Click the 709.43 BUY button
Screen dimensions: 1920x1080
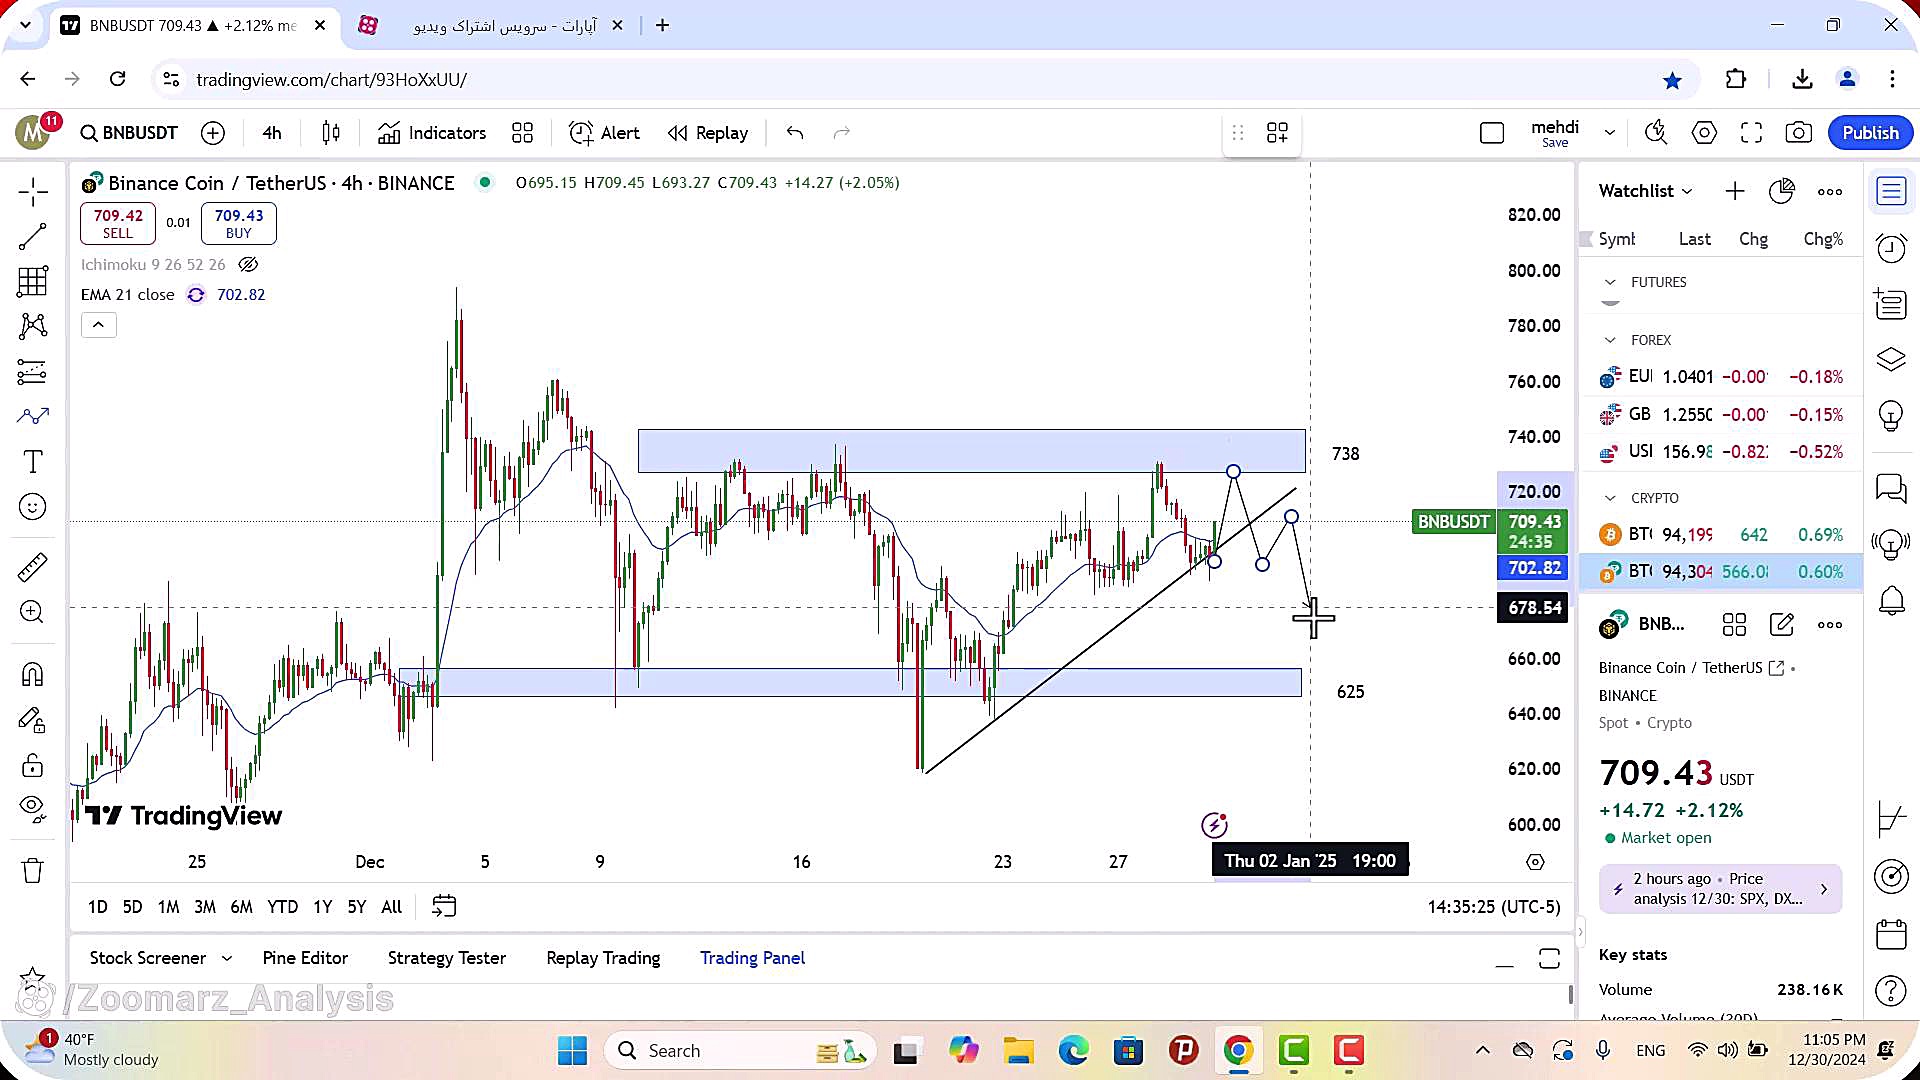tap(239, 223)
